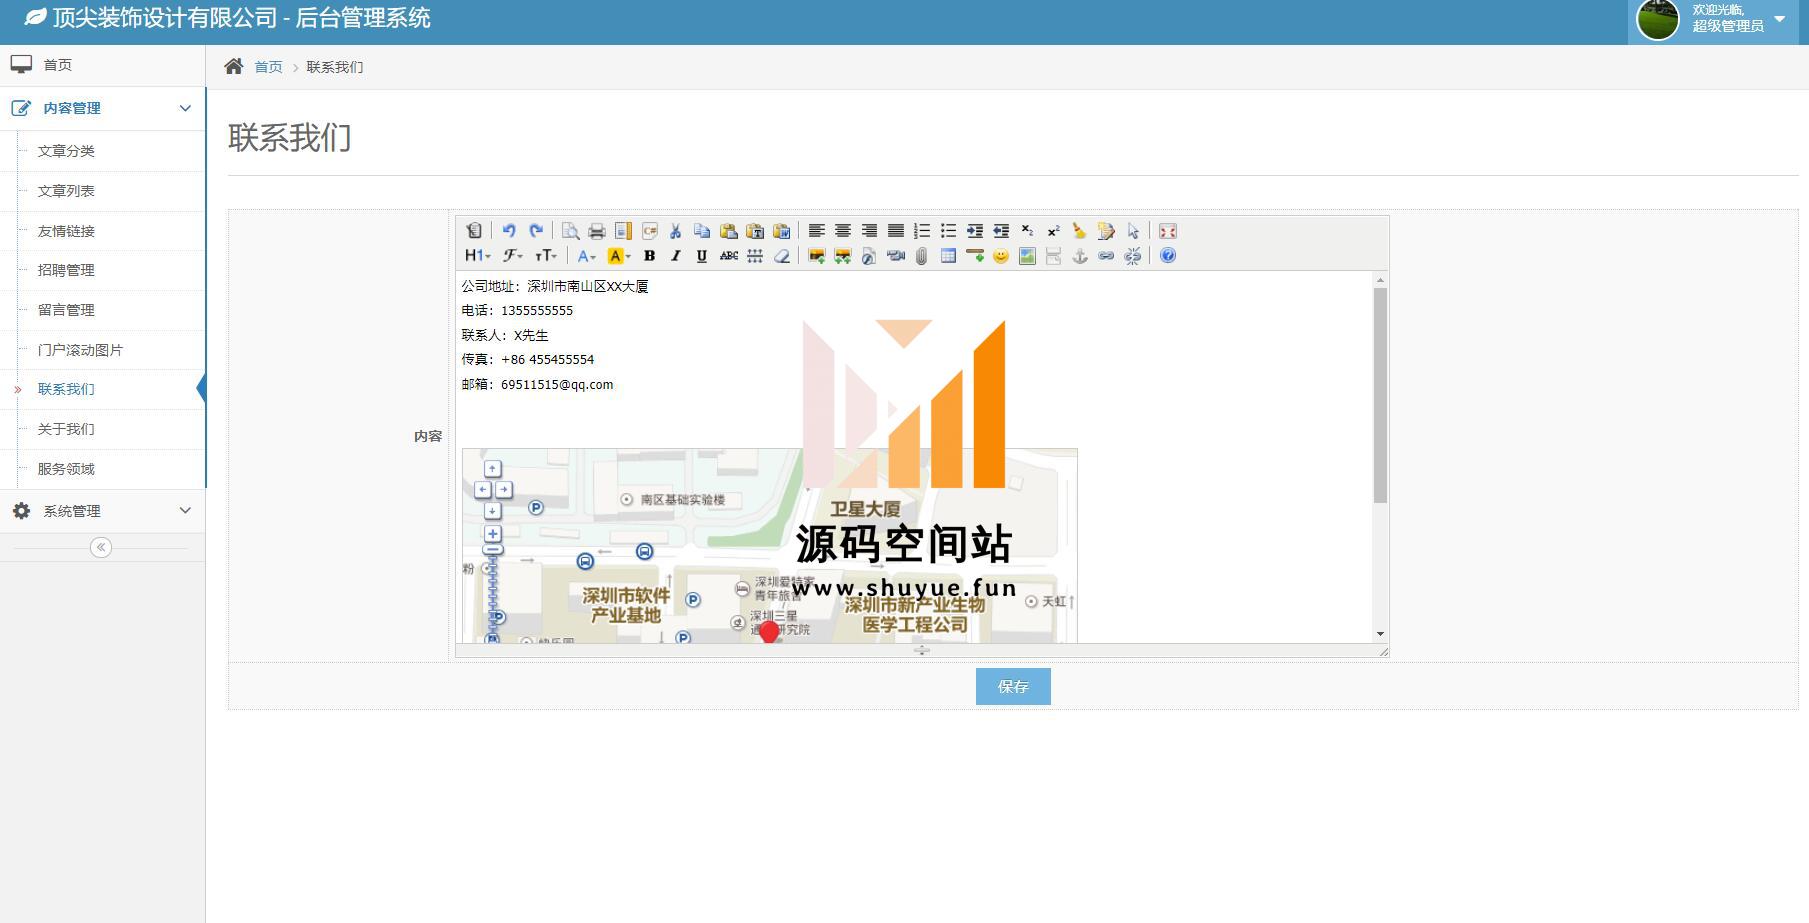Decrease indent of paragraph
This screenshot has width=1809, height=923.
click(1001, 231)
